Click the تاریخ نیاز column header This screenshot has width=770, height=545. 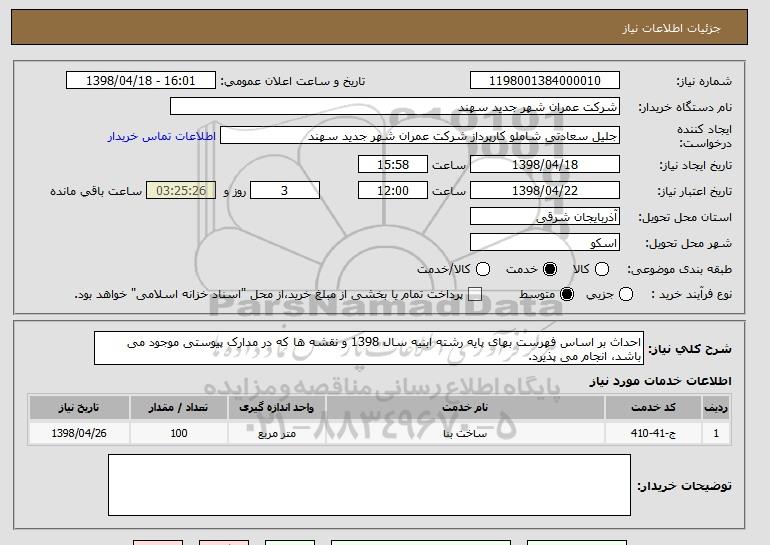[79, 408]
